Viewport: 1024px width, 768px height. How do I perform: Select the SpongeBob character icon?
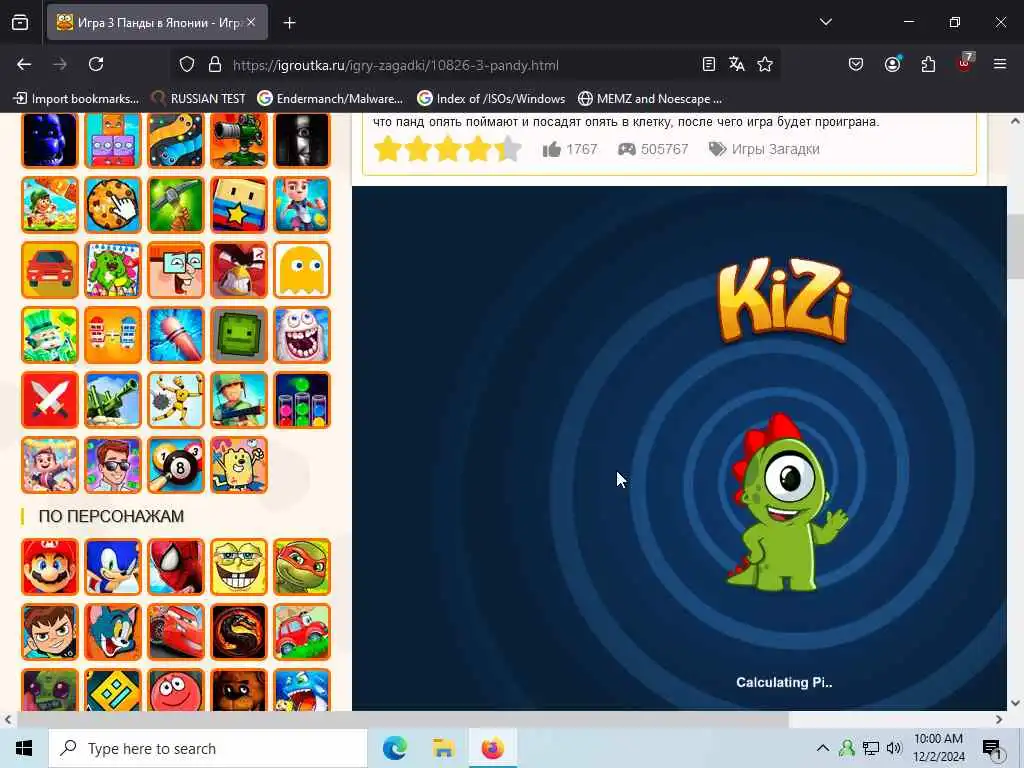coord(239,567)
